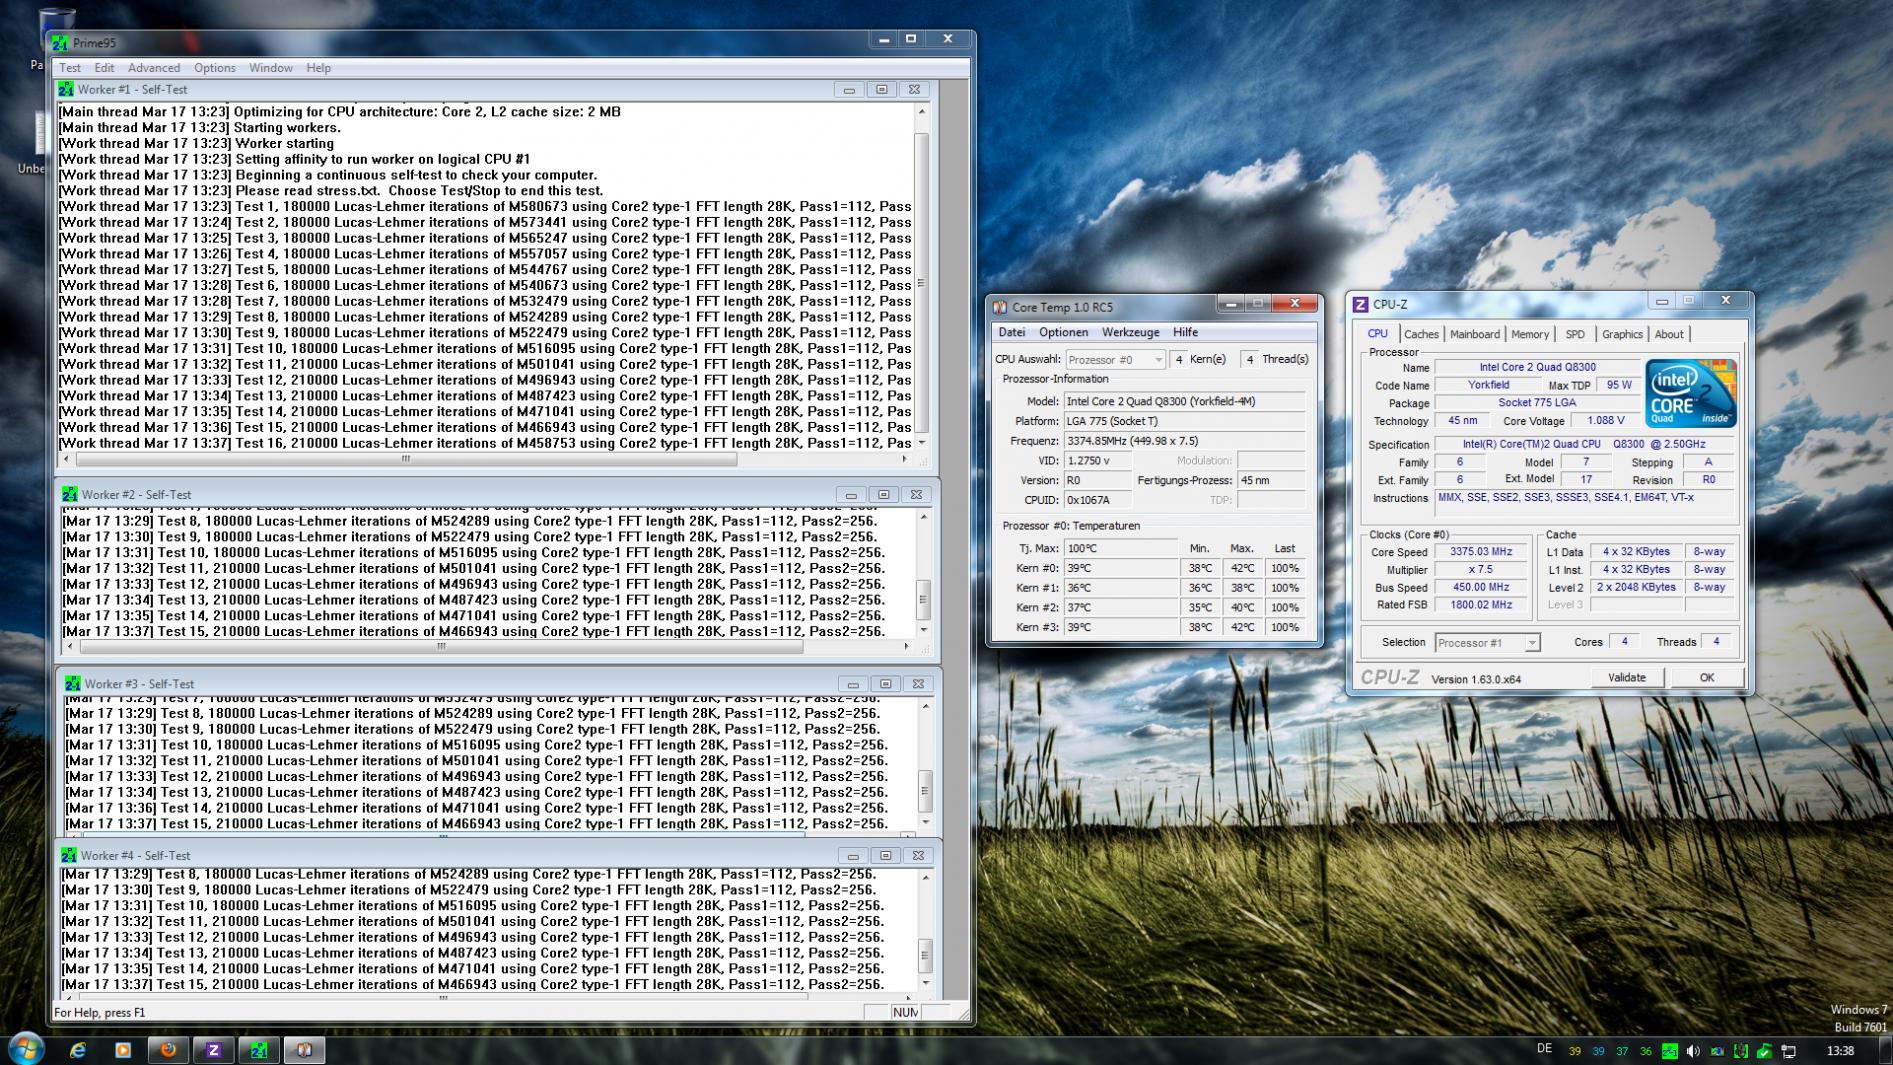Click the CPUID field showing 0x1067A
The width and height of the screenshot is (1893, 1065).
1097,500
